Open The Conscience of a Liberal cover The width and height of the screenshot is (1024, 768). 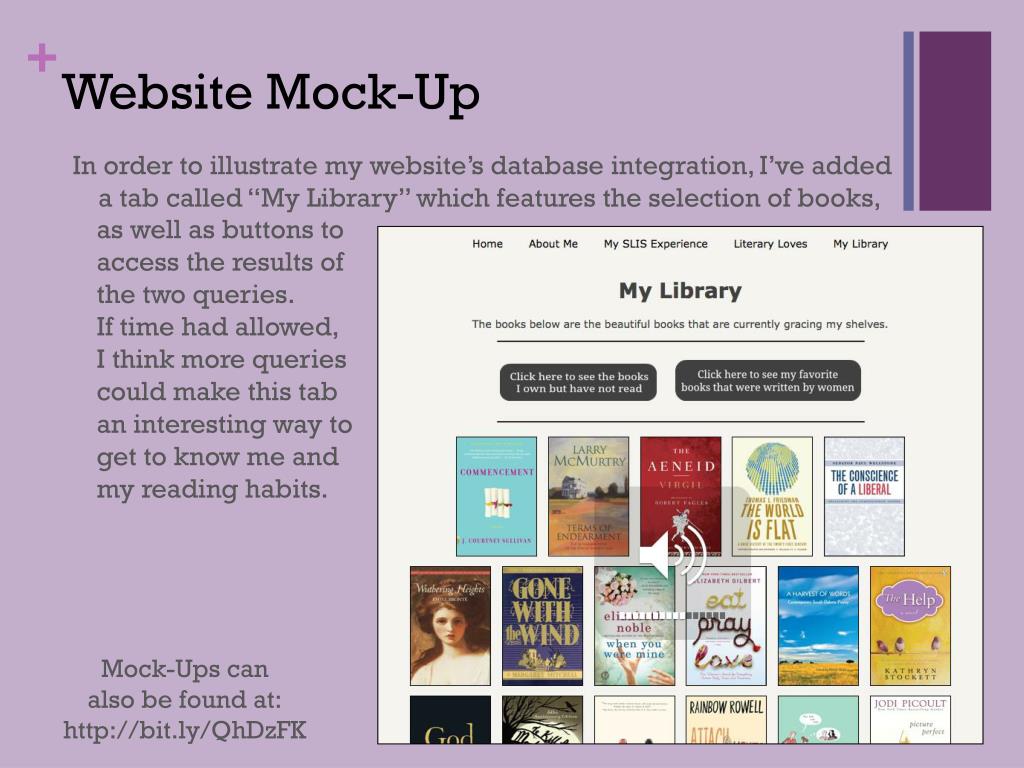pos(865,496)
